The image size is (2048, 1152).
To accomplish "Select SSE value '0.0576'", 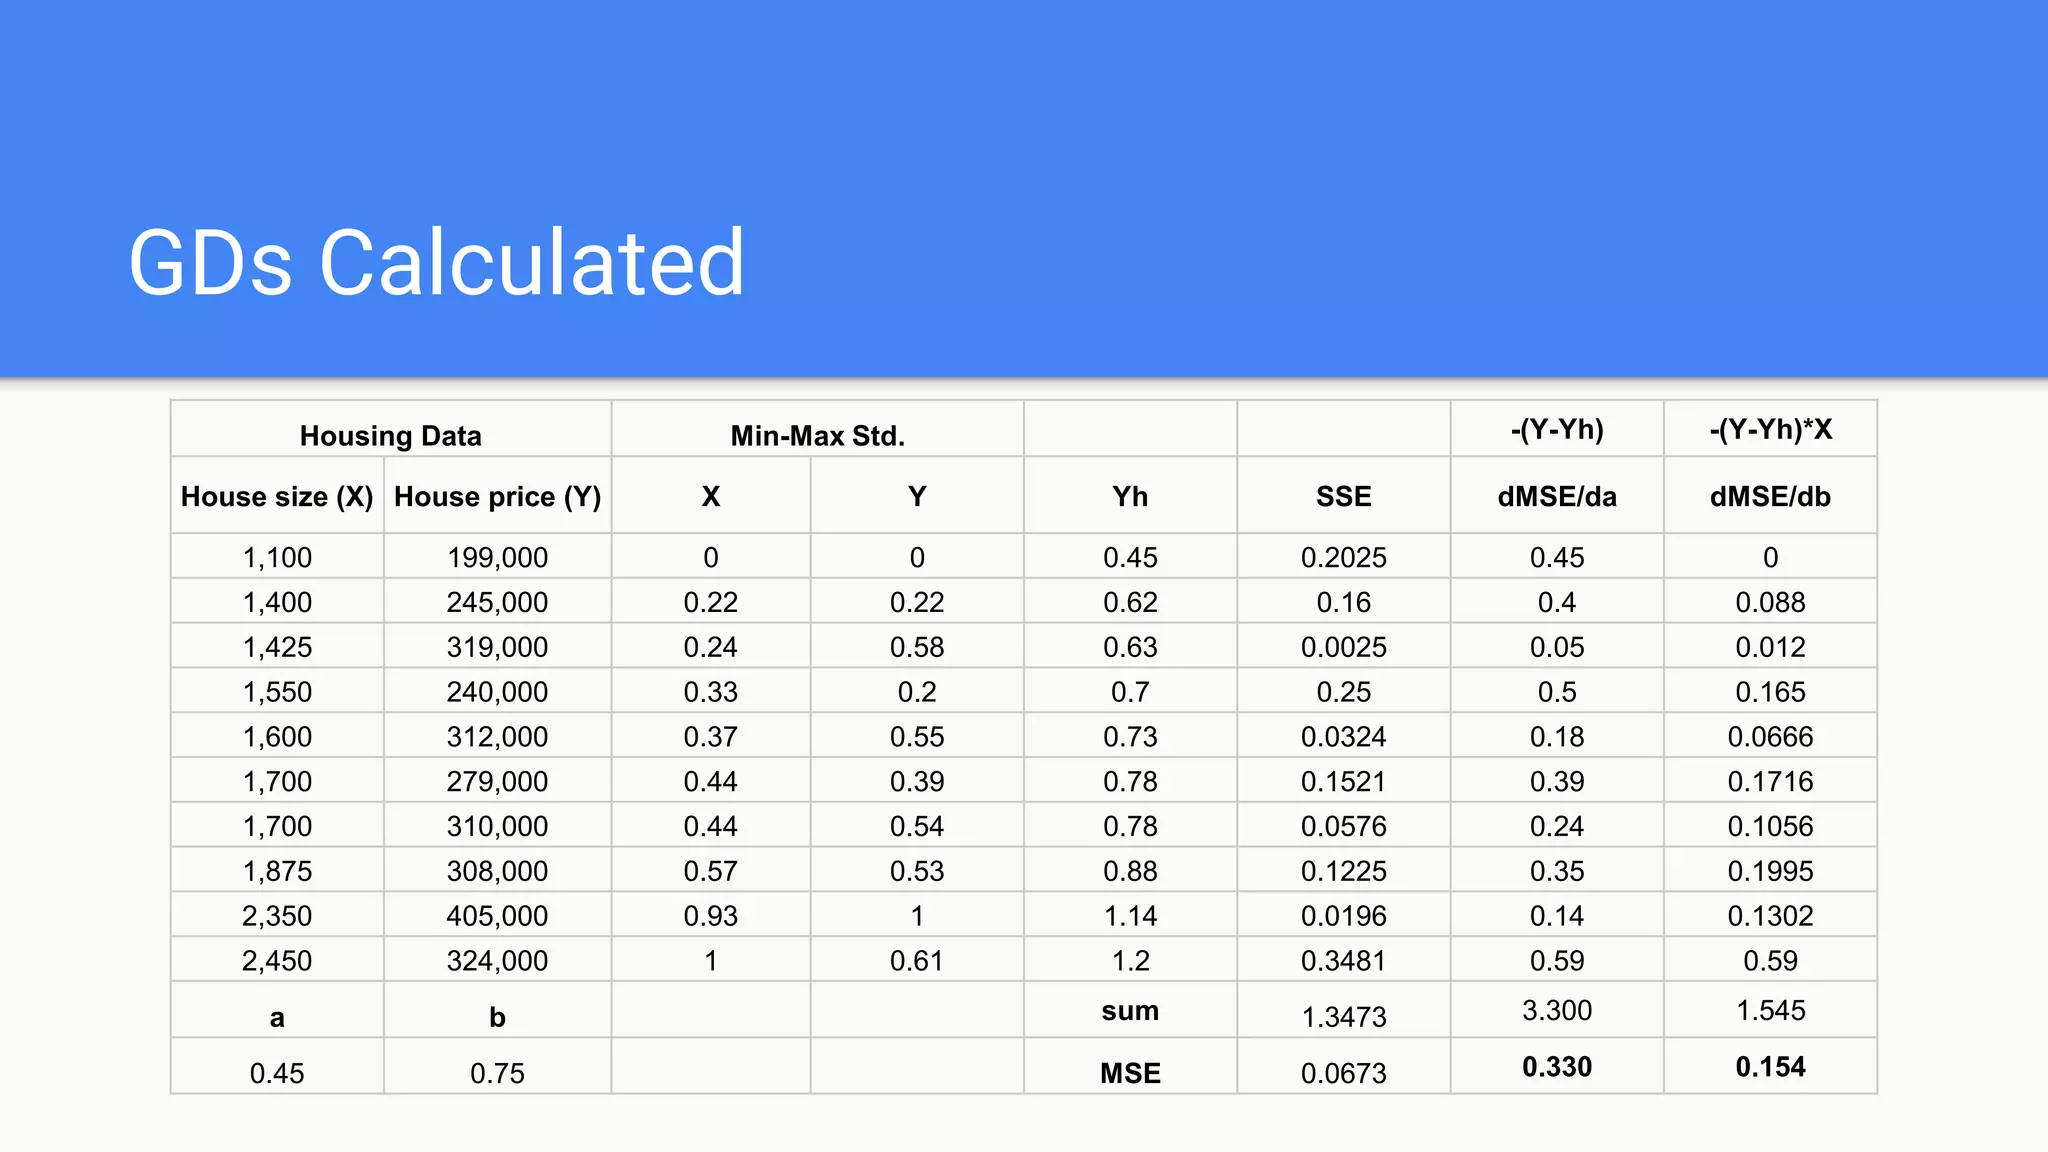I will 1344,826.
